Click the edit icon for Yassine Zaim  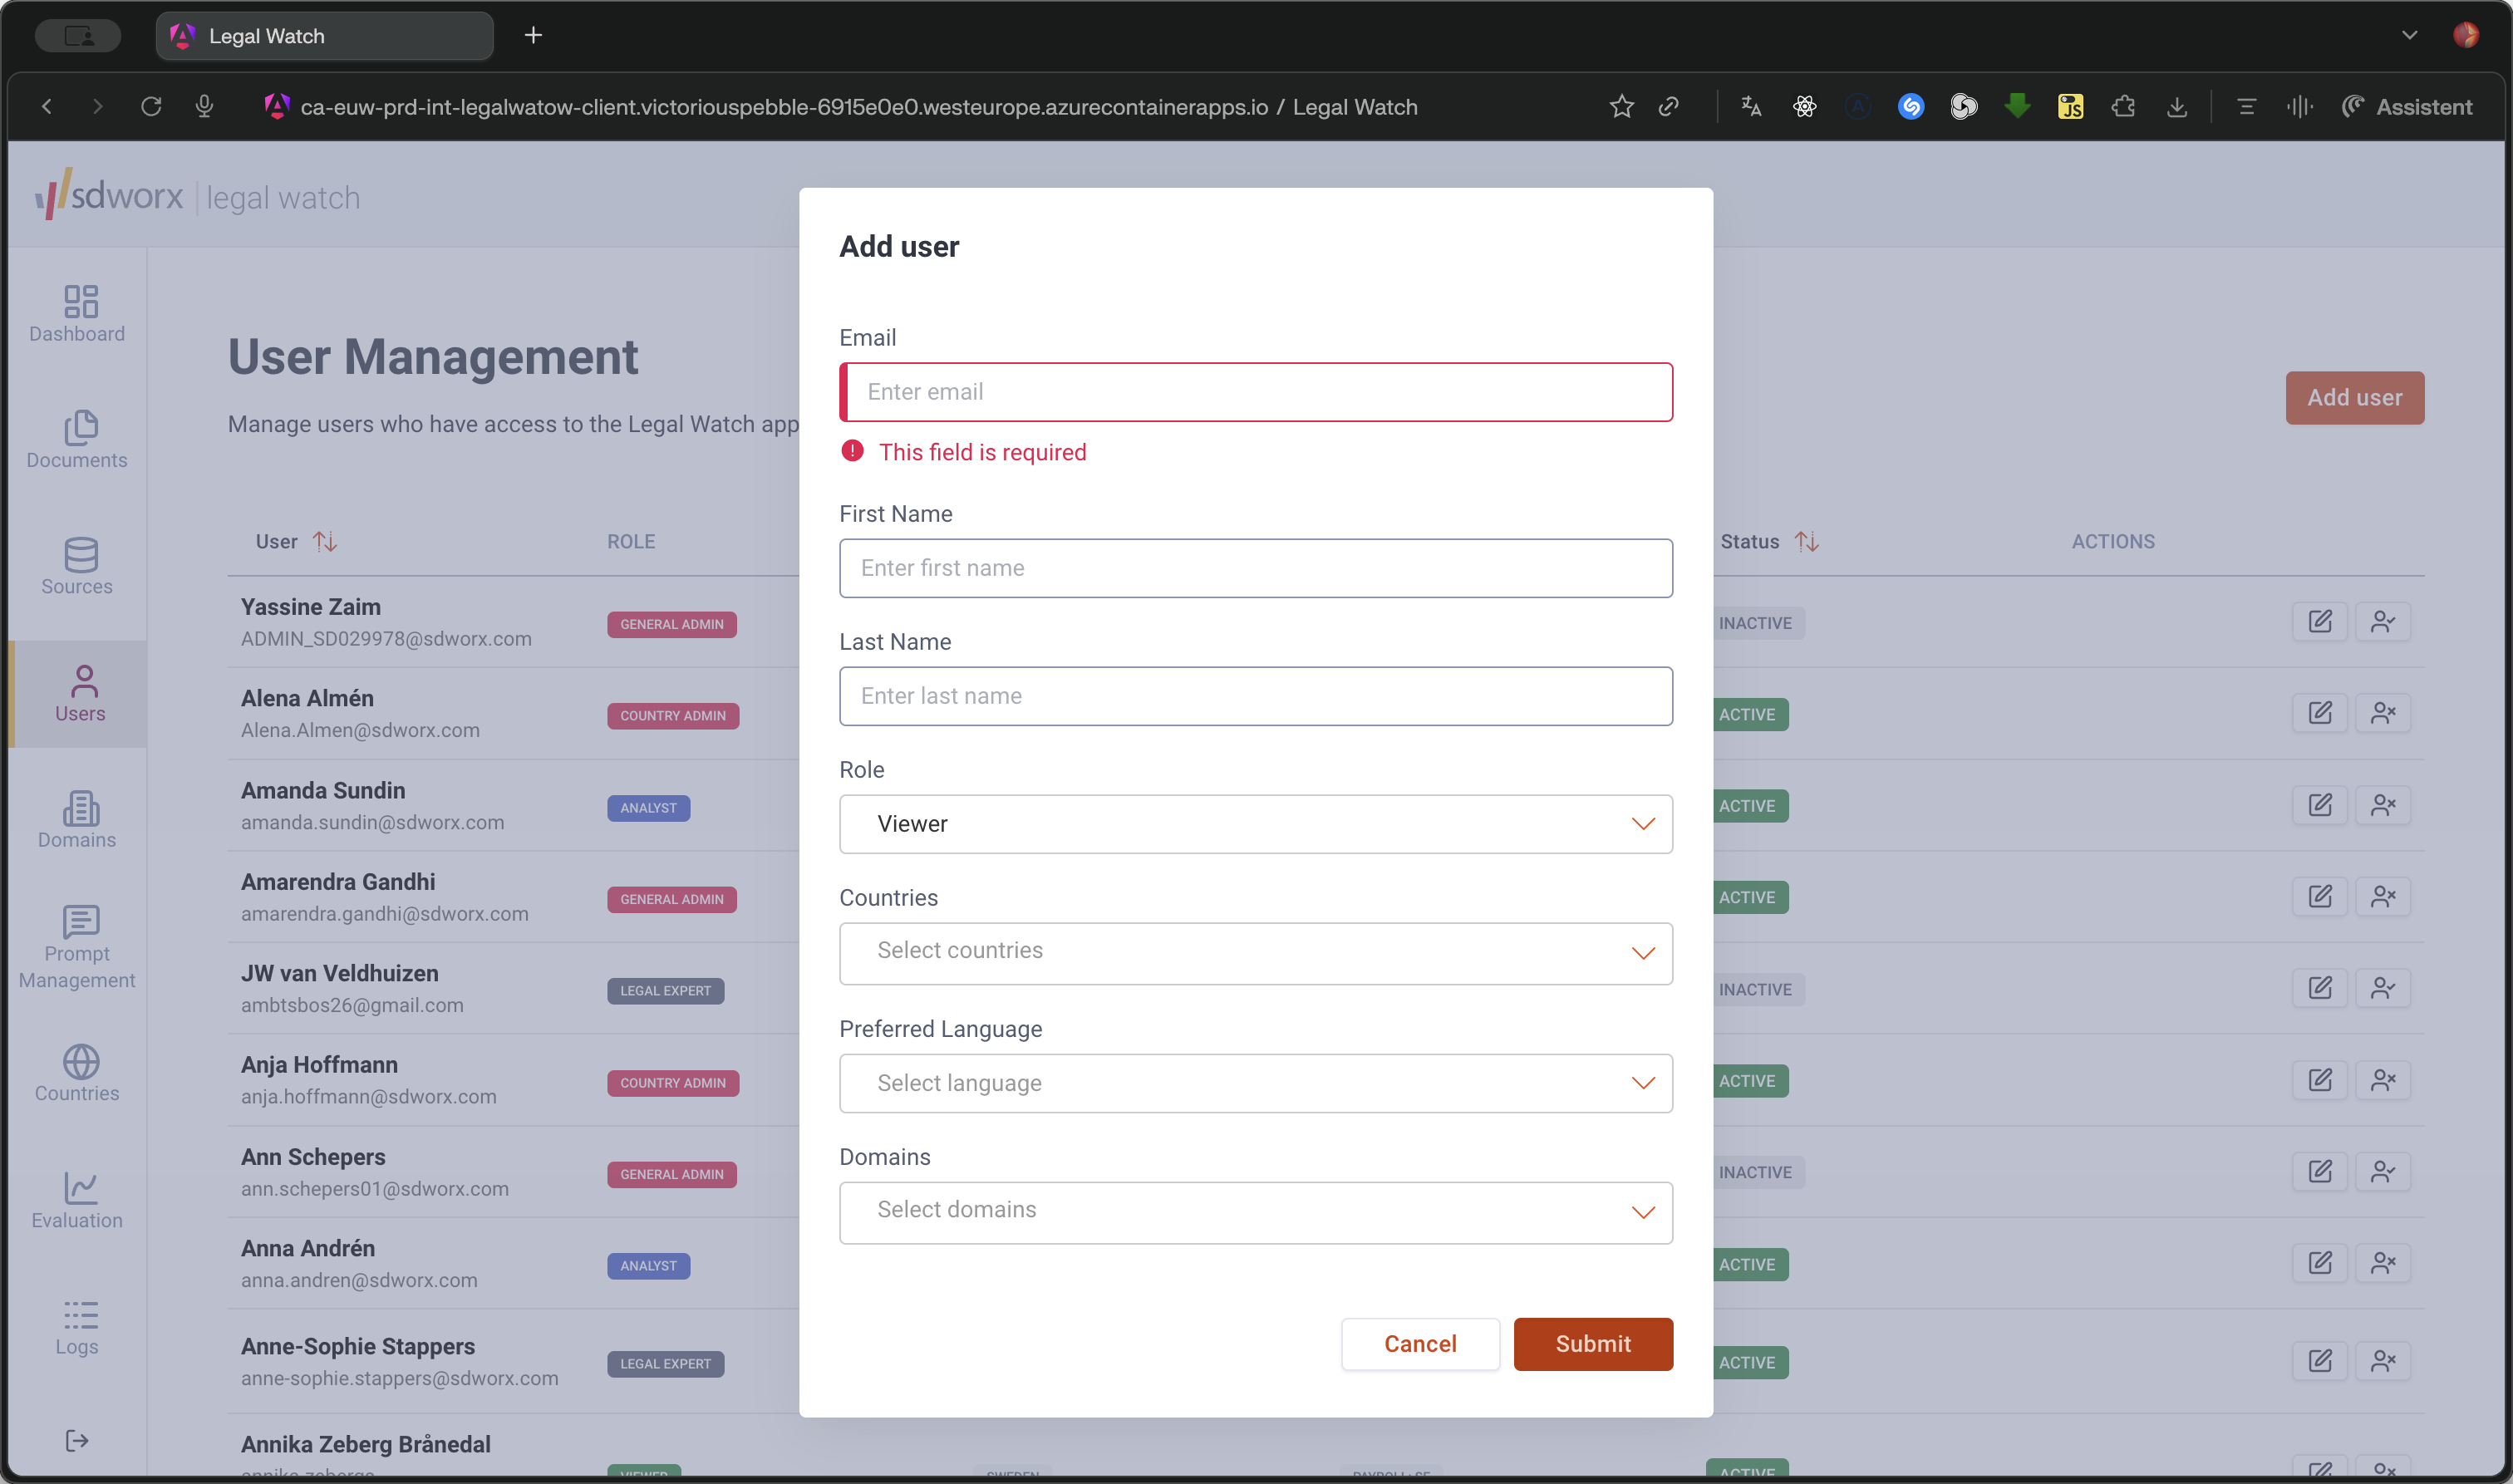tap(2320, 621)
